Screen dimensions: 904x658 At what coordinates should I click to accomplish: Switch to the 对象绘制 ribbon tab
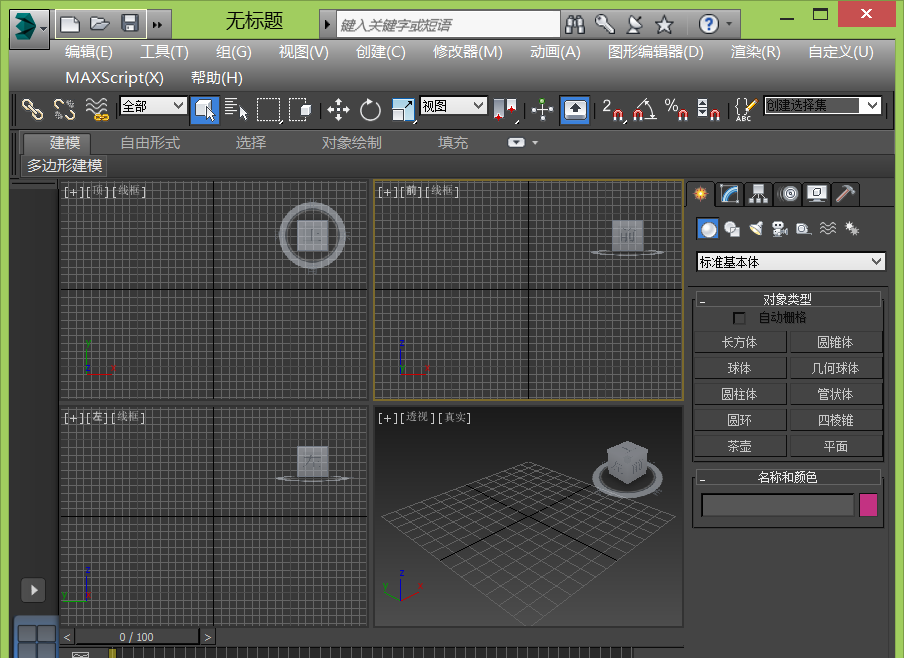[x=352, y=143]
